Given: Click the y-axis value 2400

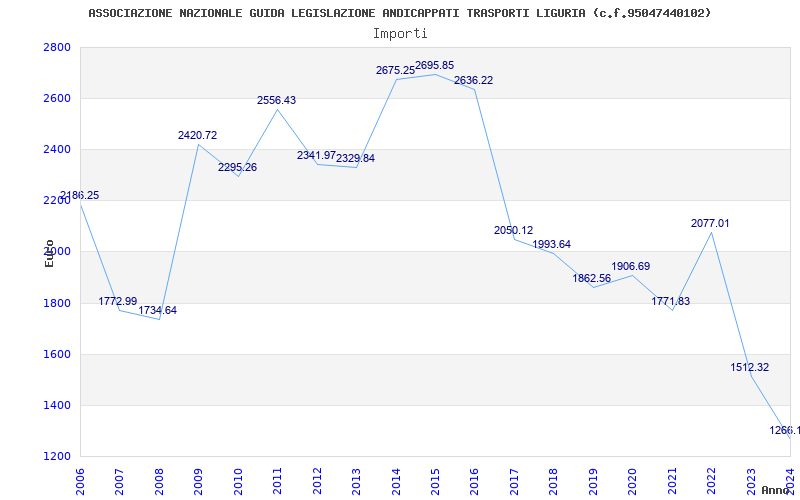Looking at the screenshot, I should pyautogui.click(x=57, y=149).
